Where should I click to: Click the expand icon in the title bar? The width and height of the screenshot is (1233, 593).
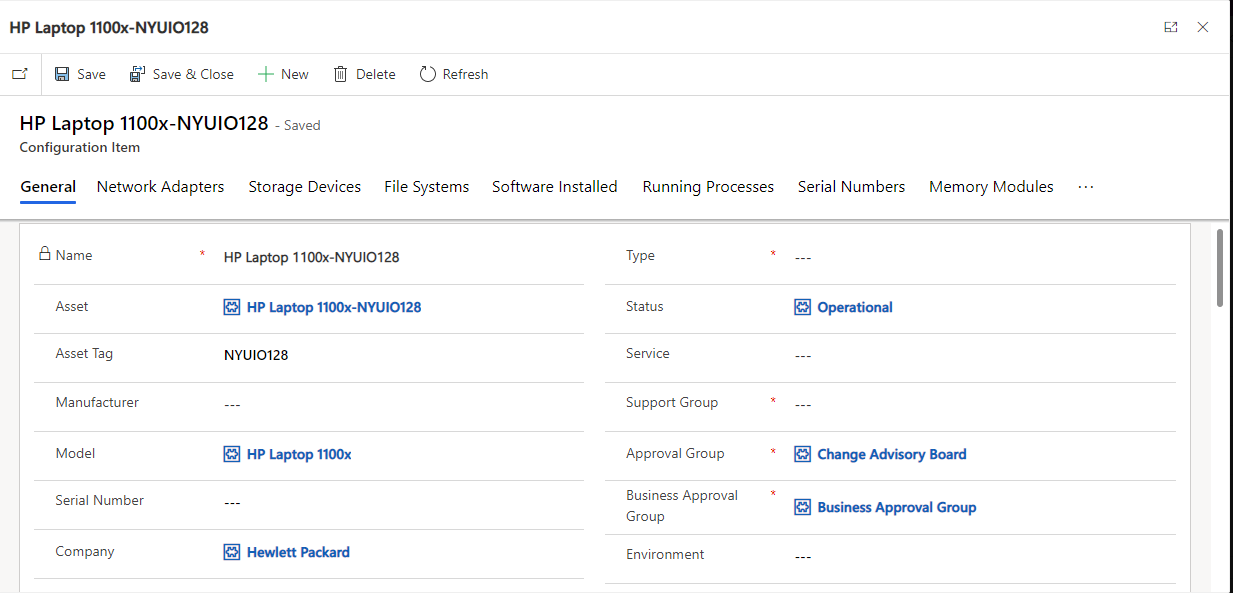1170,27
